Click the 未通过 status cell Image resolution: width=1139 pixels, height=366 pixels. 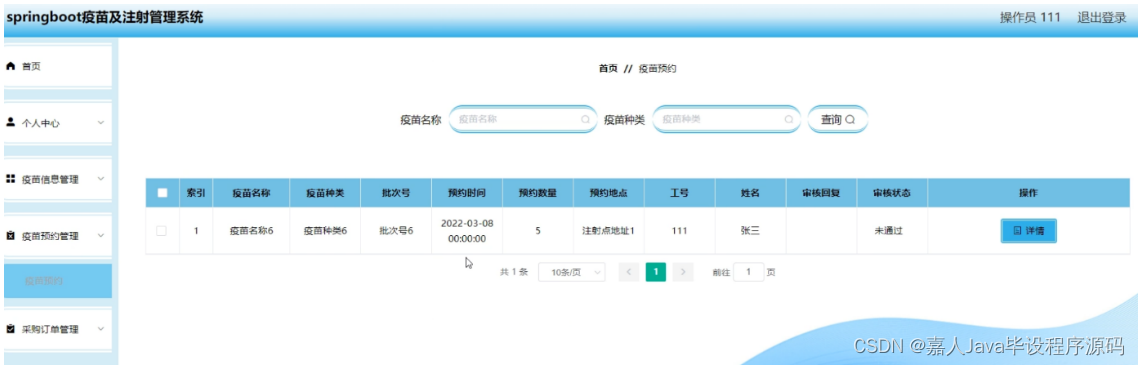pyautogui.click(x=892, y=231)
